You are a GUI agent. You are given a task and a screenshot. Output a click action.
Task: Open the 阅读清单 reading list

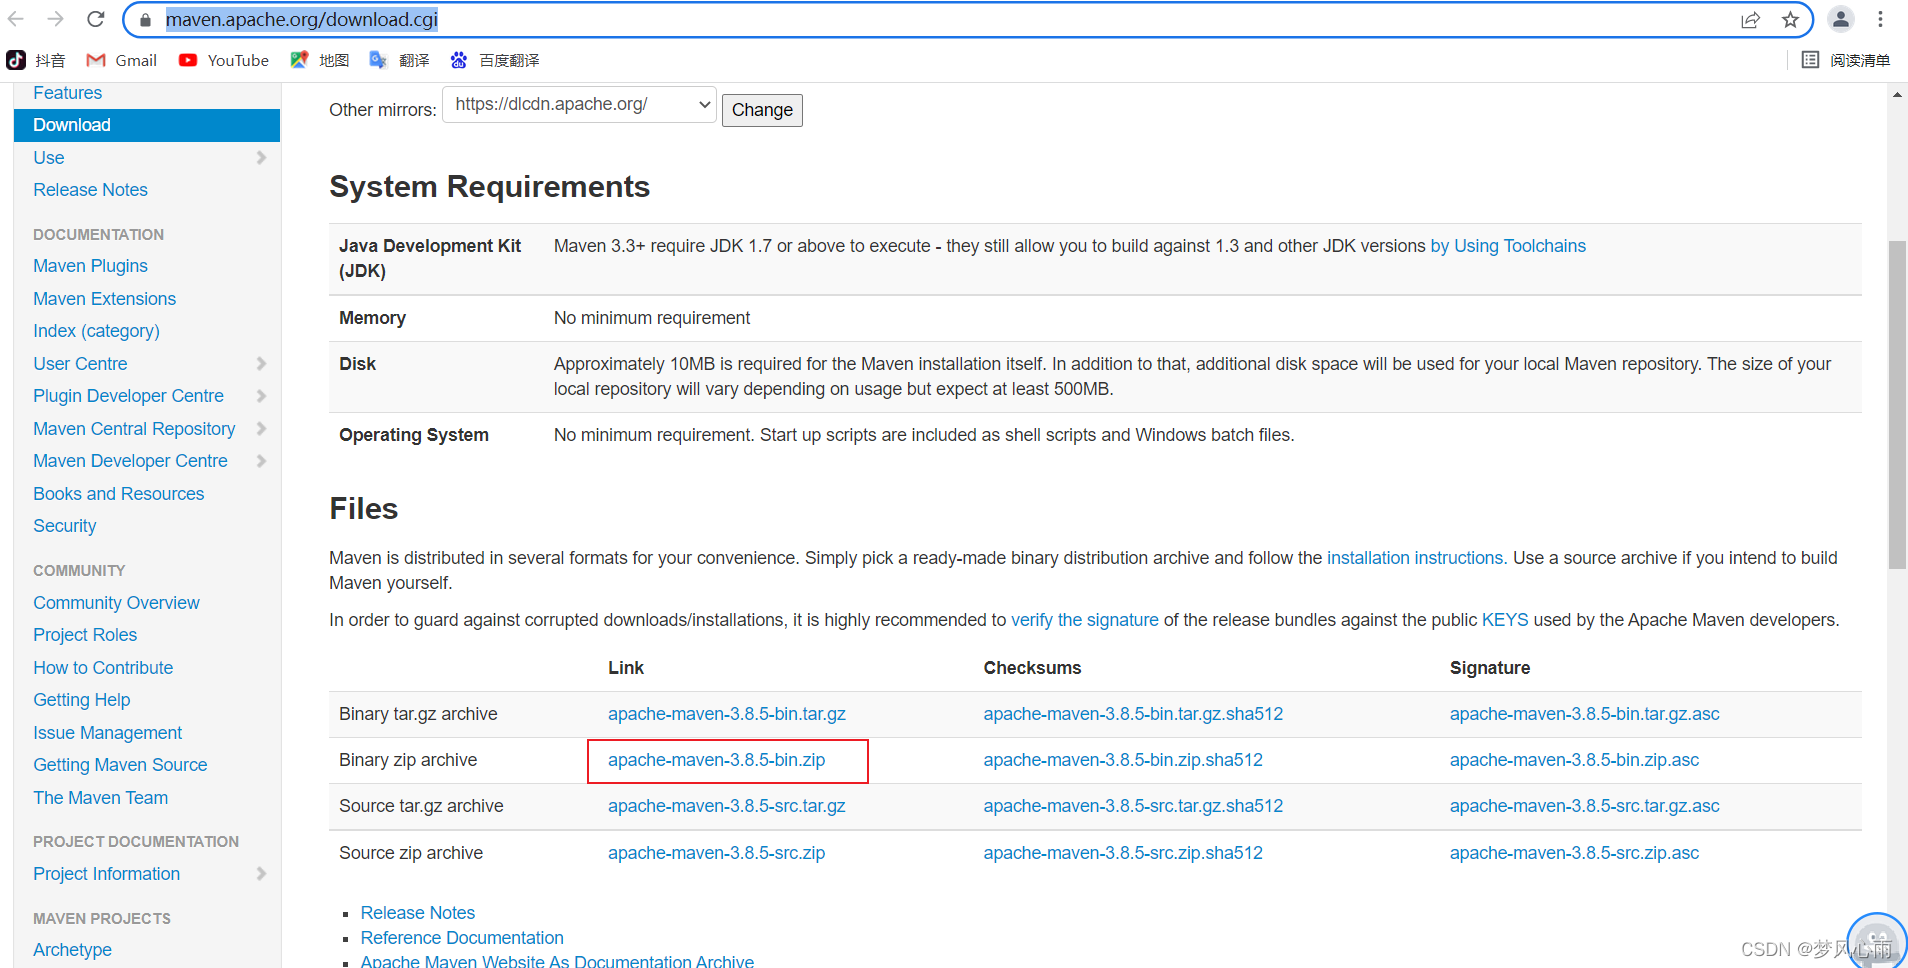coord(1846,60)
